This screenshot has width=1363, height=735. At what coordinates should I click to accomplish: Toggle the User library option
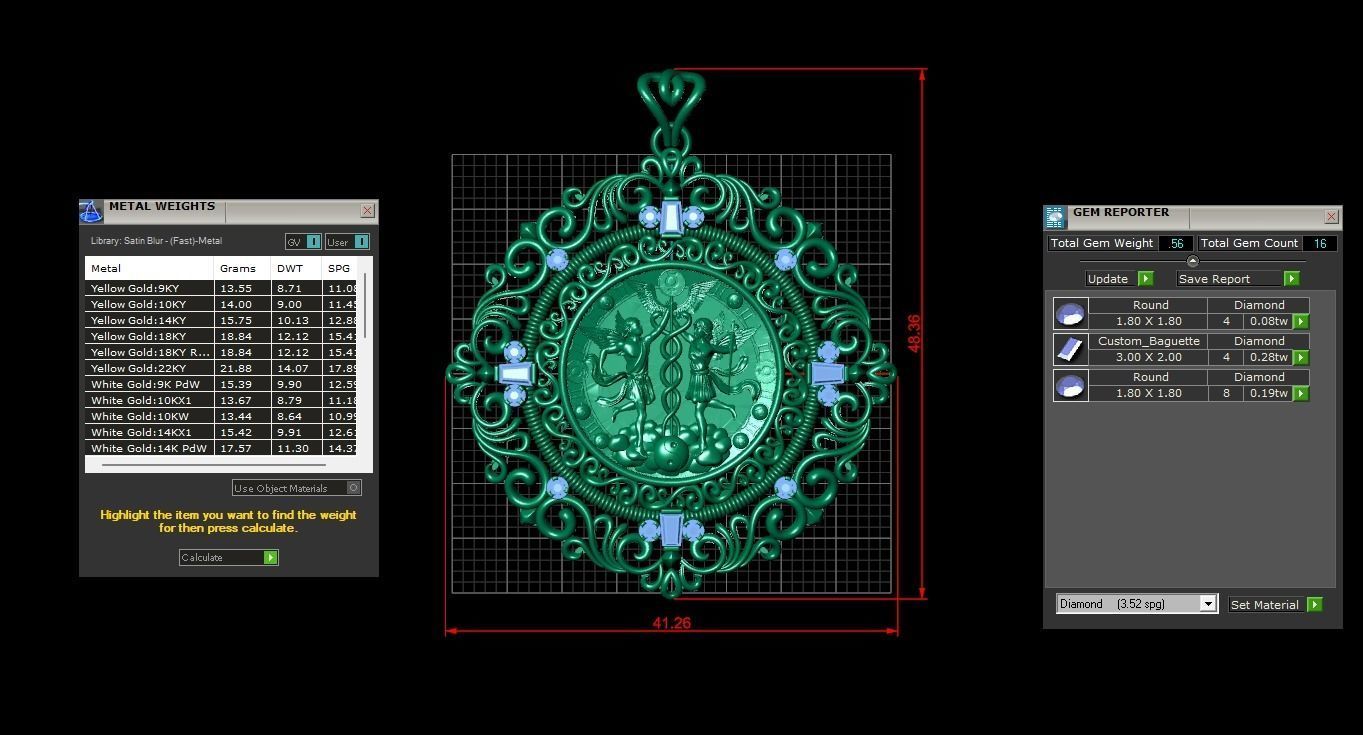click(347, 242)
